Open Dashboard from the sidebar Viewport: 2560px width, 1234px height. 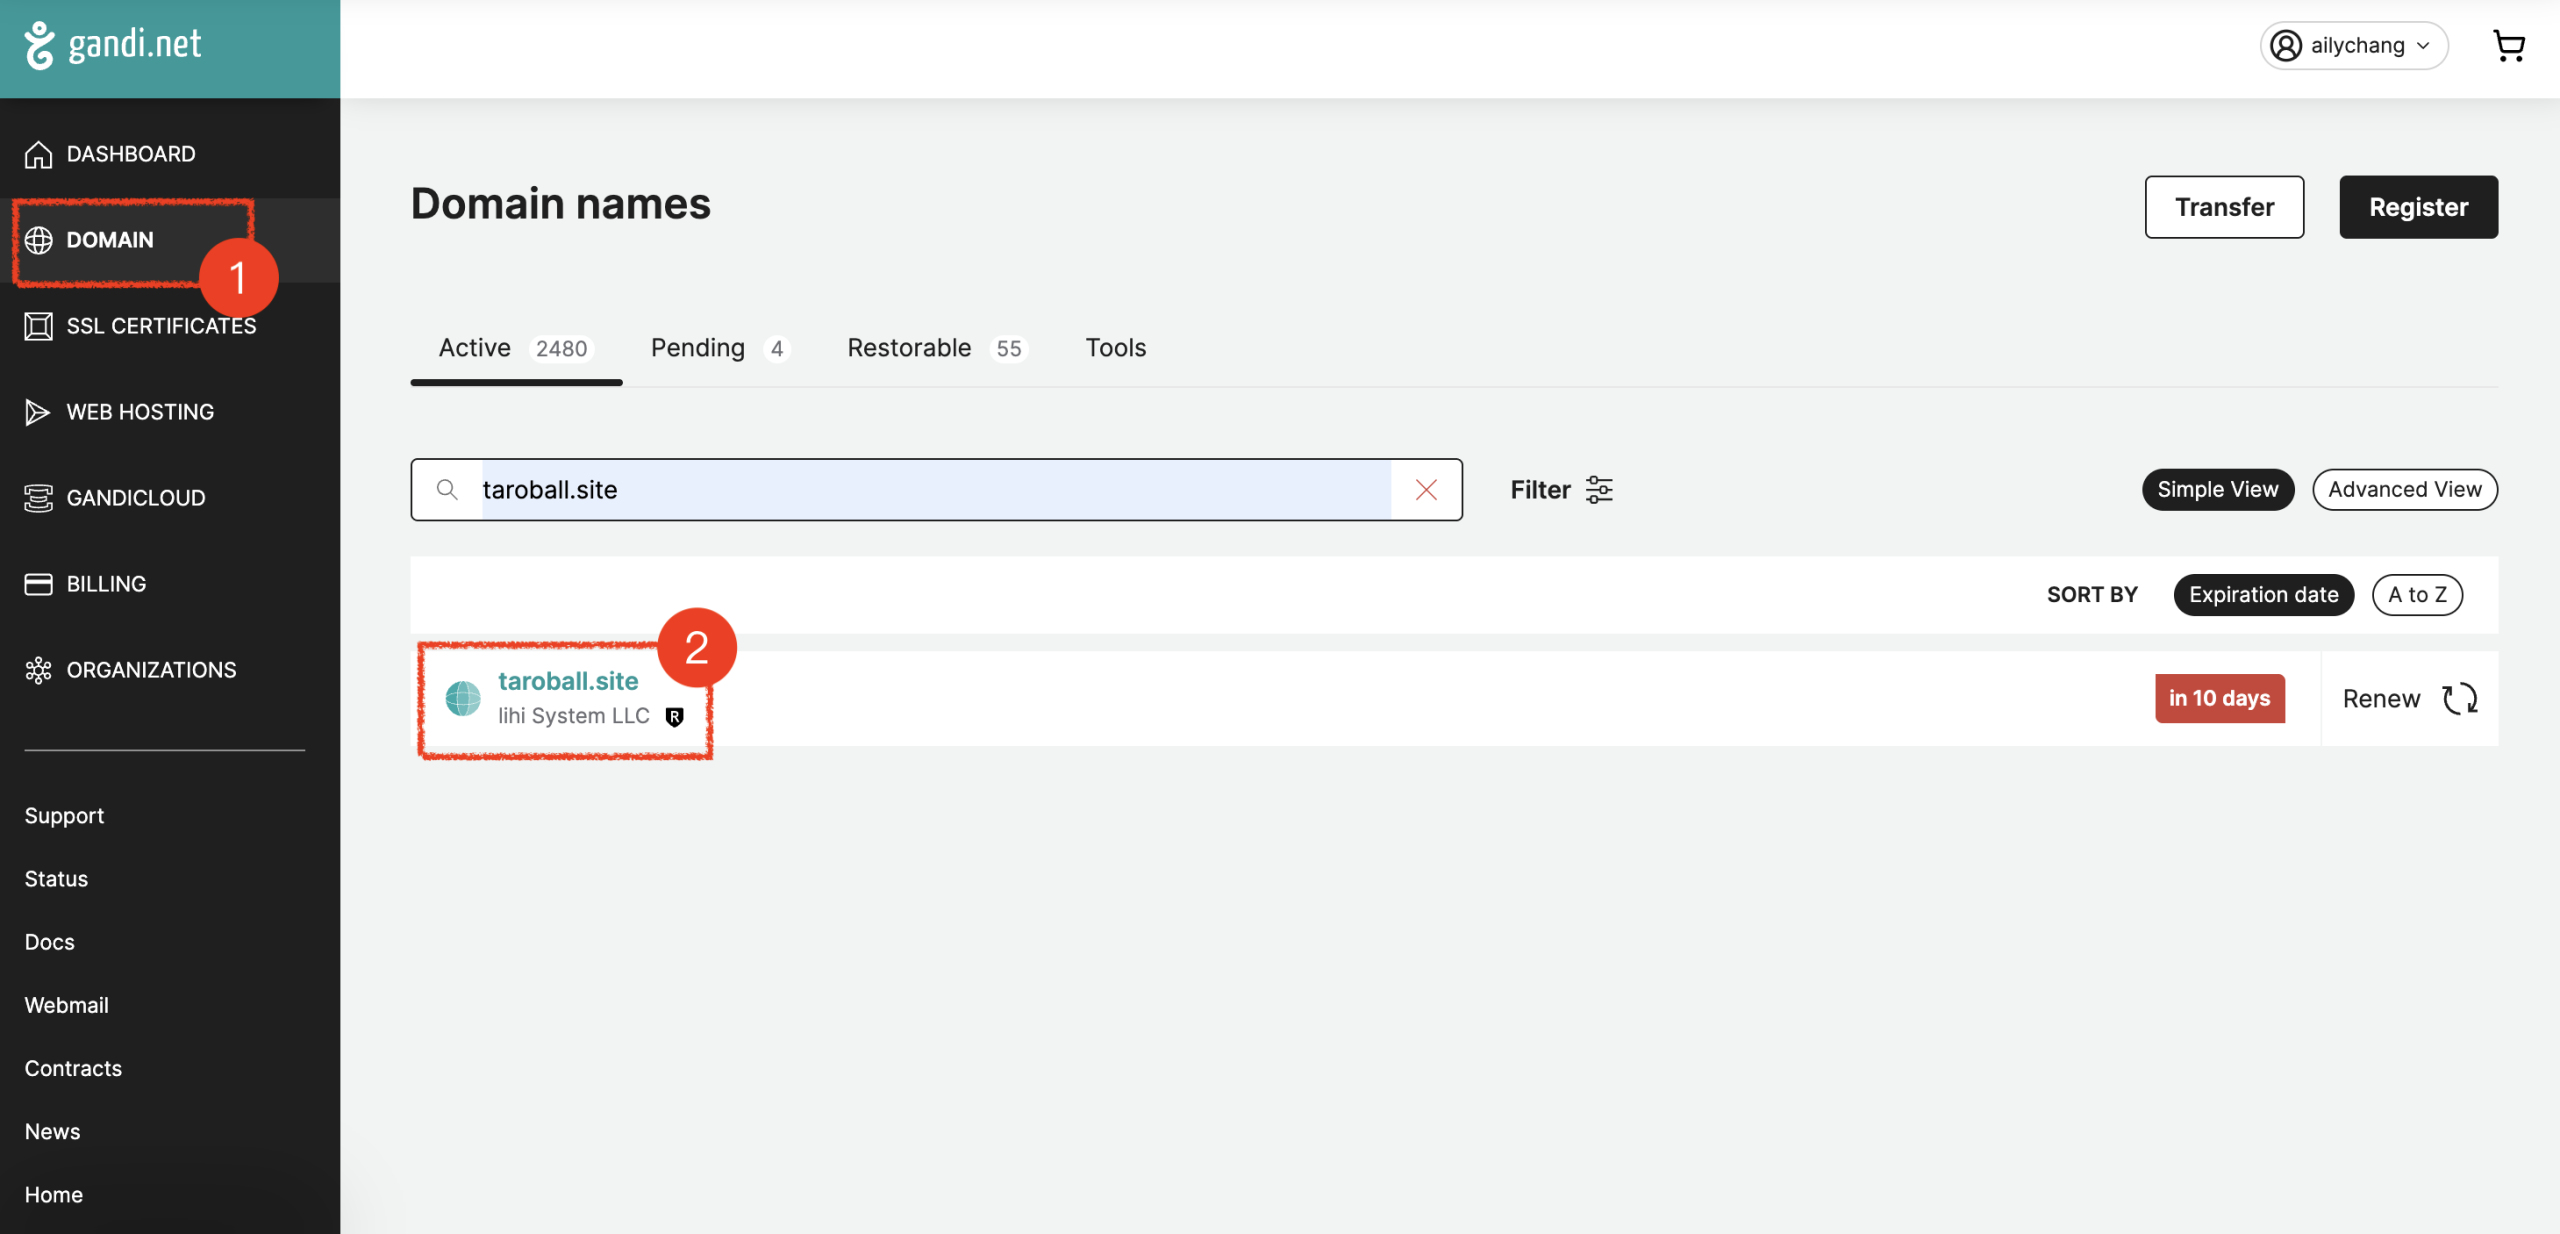130,154
